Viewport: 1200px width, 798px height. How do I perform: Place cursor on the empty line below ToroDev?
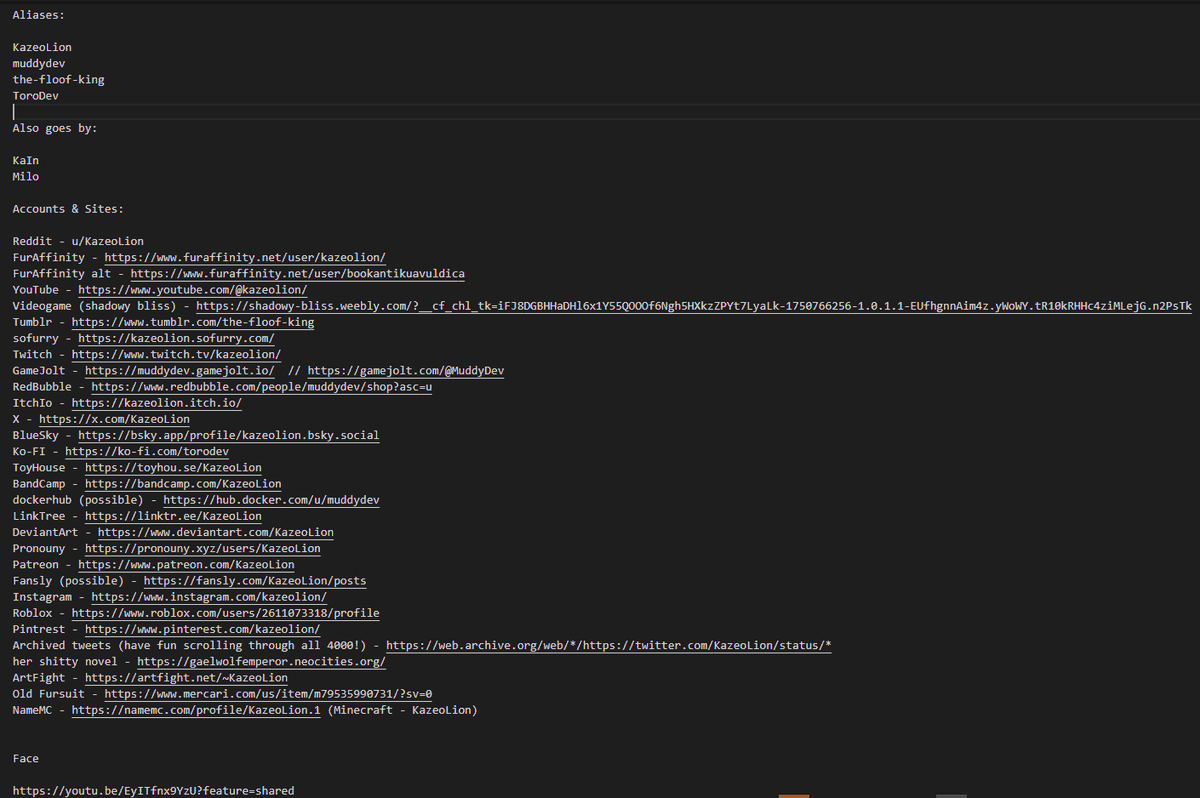[14, 111]
